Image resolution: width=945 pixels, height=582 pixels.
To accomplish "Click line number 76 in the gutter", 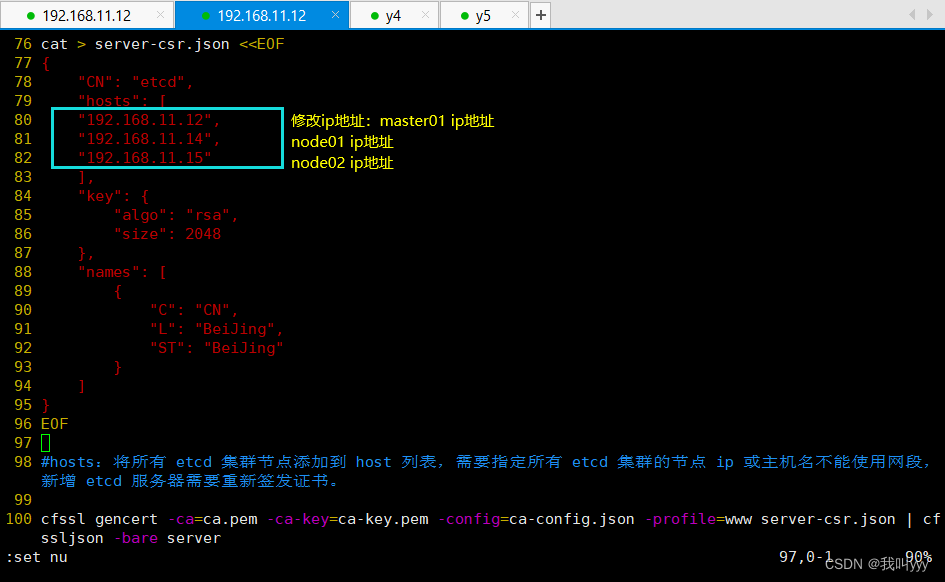I will (23, 44).
